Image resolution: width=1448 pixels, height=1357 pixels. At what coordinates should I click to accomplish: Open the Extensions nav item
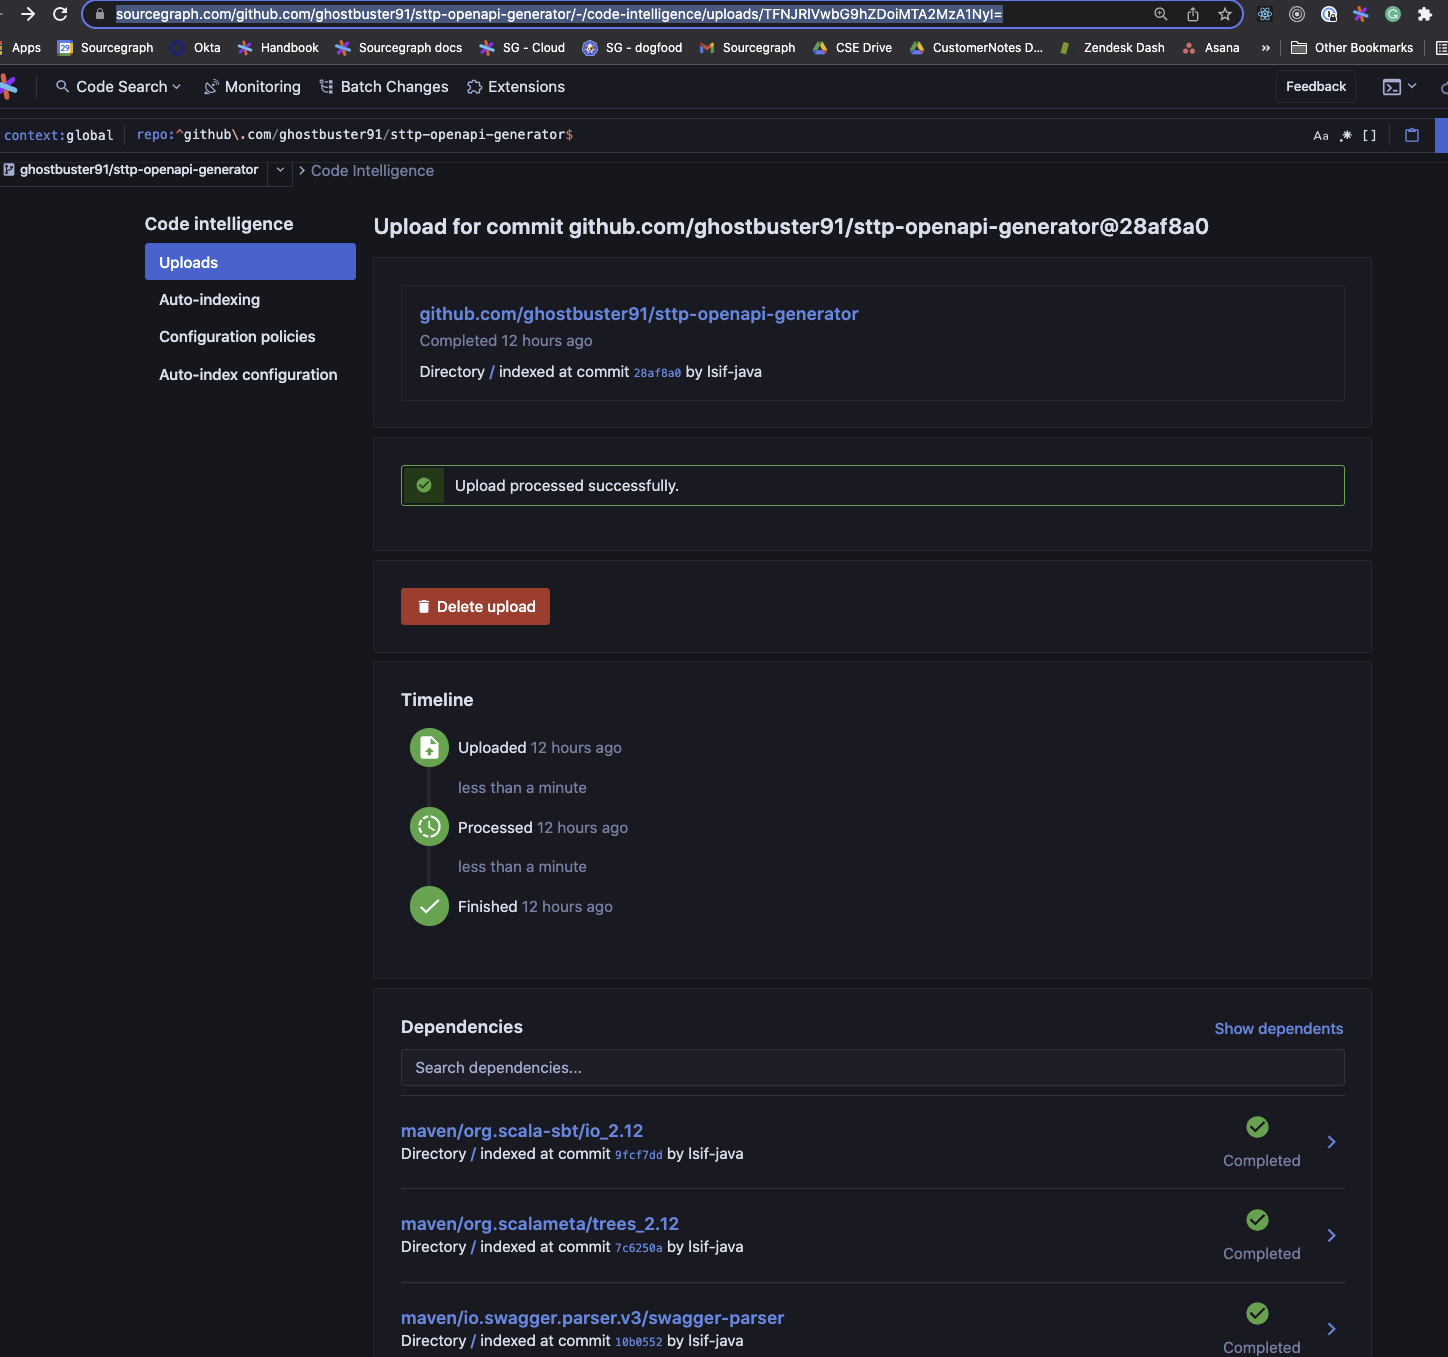[516, 87]
